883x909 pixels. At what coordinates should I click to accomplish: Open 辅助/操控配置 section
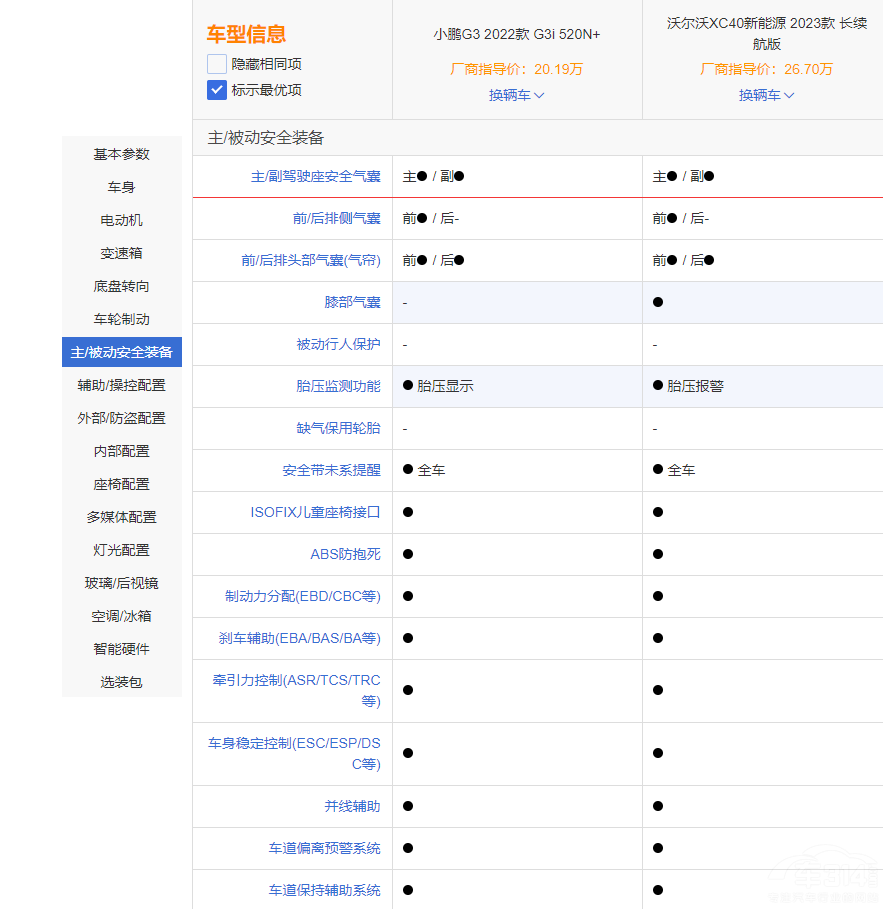pyautogui.click(x=122, y=385)
